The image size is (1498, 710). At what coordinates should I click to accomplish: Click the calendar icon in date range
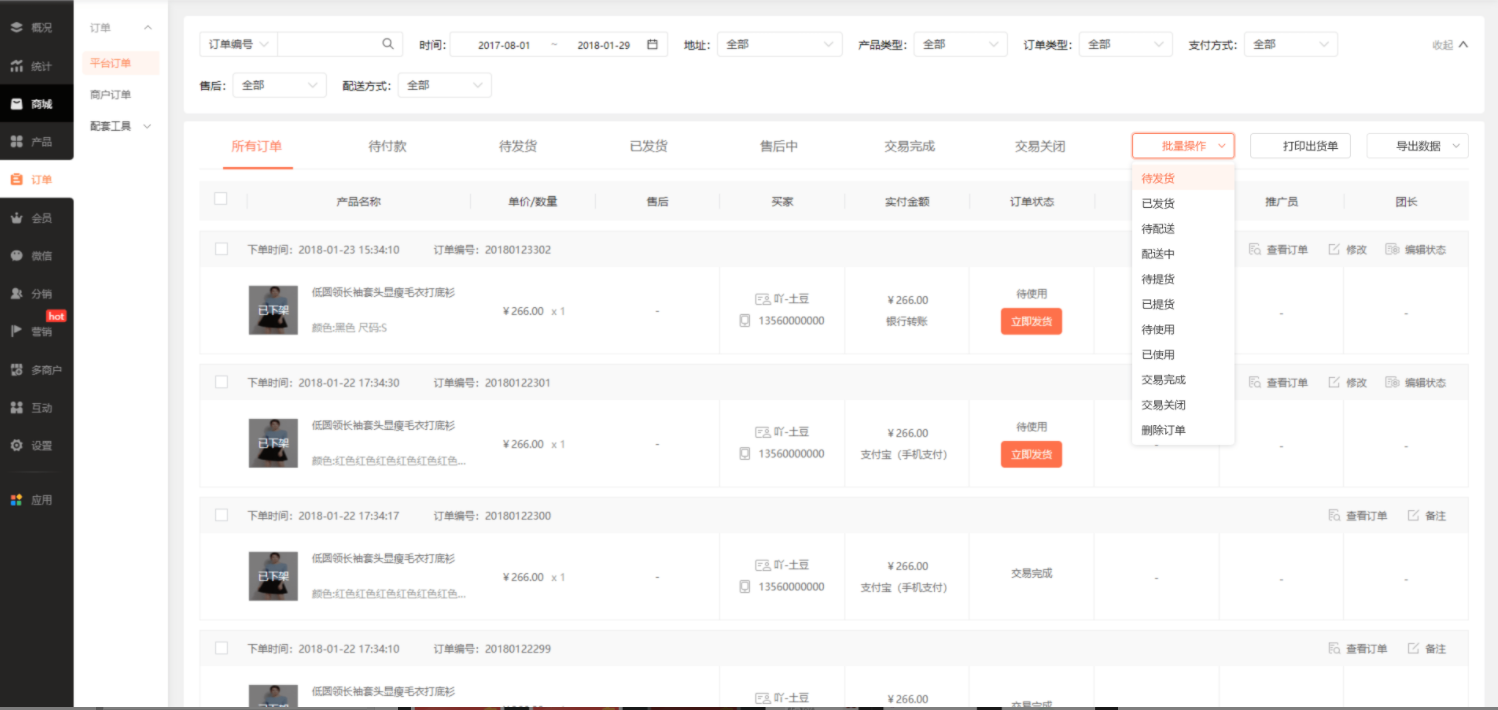652,44
